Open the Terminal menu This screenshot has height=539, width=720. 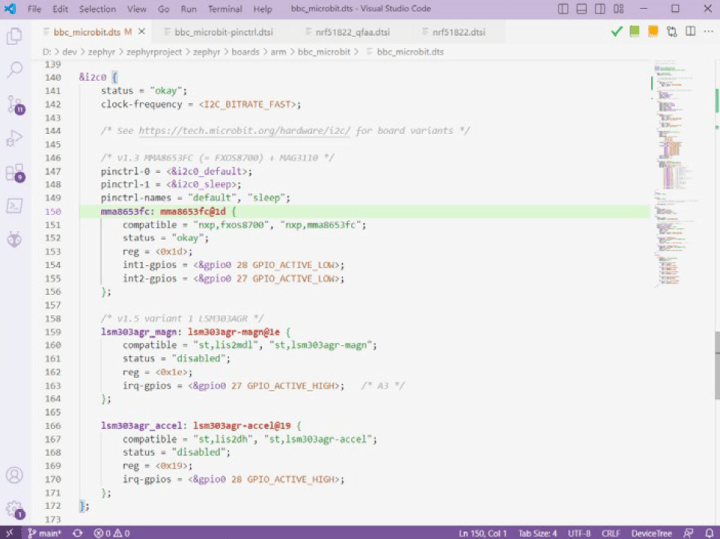[x=224, y=9]
